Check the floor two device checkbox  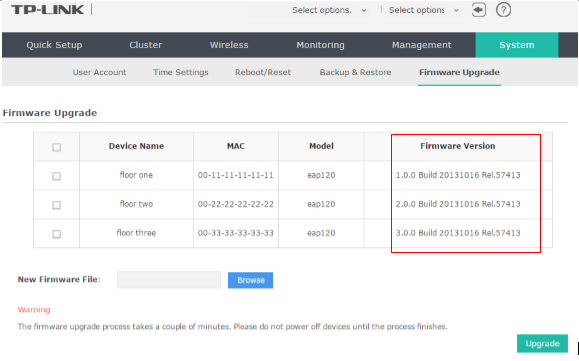pyautogui.click(x=56, y=205)
